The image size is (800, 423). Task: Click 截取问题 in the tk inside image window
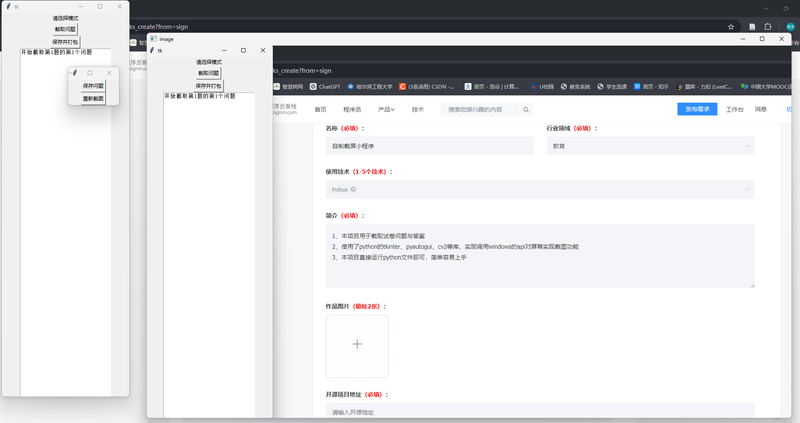(x=209, y=73)
